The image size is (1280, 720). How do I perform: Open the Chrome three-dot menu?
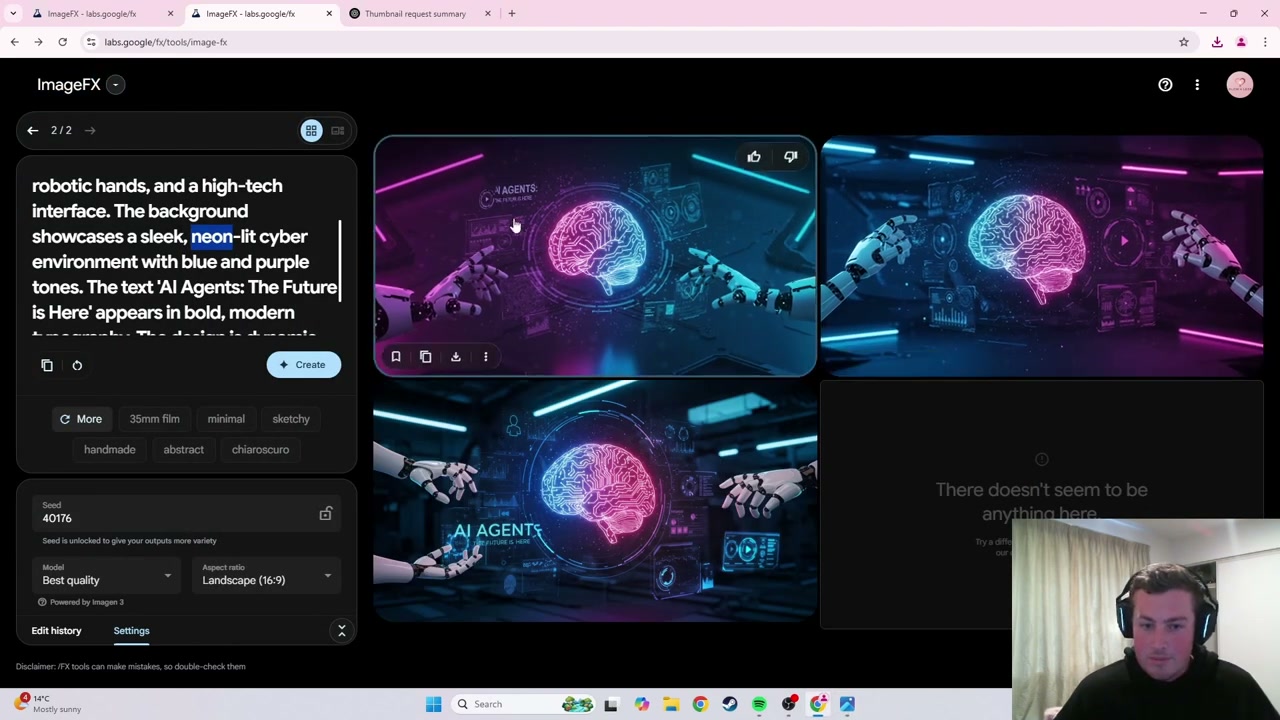pos(1265,42)
